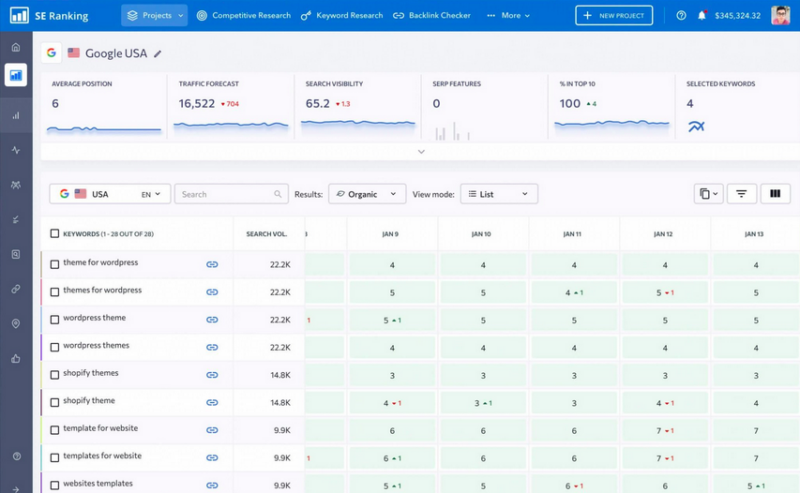
Task: Click the New Project button
Action: [x=614, y=15]
